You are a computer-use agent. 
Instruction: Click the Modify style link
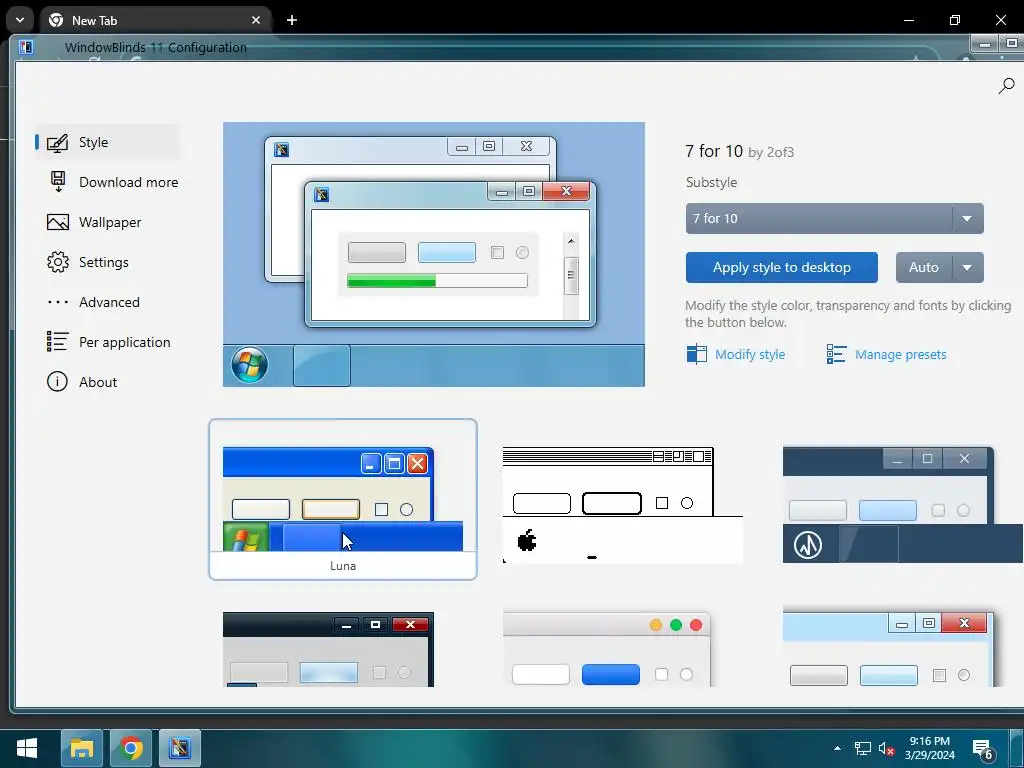750,354
